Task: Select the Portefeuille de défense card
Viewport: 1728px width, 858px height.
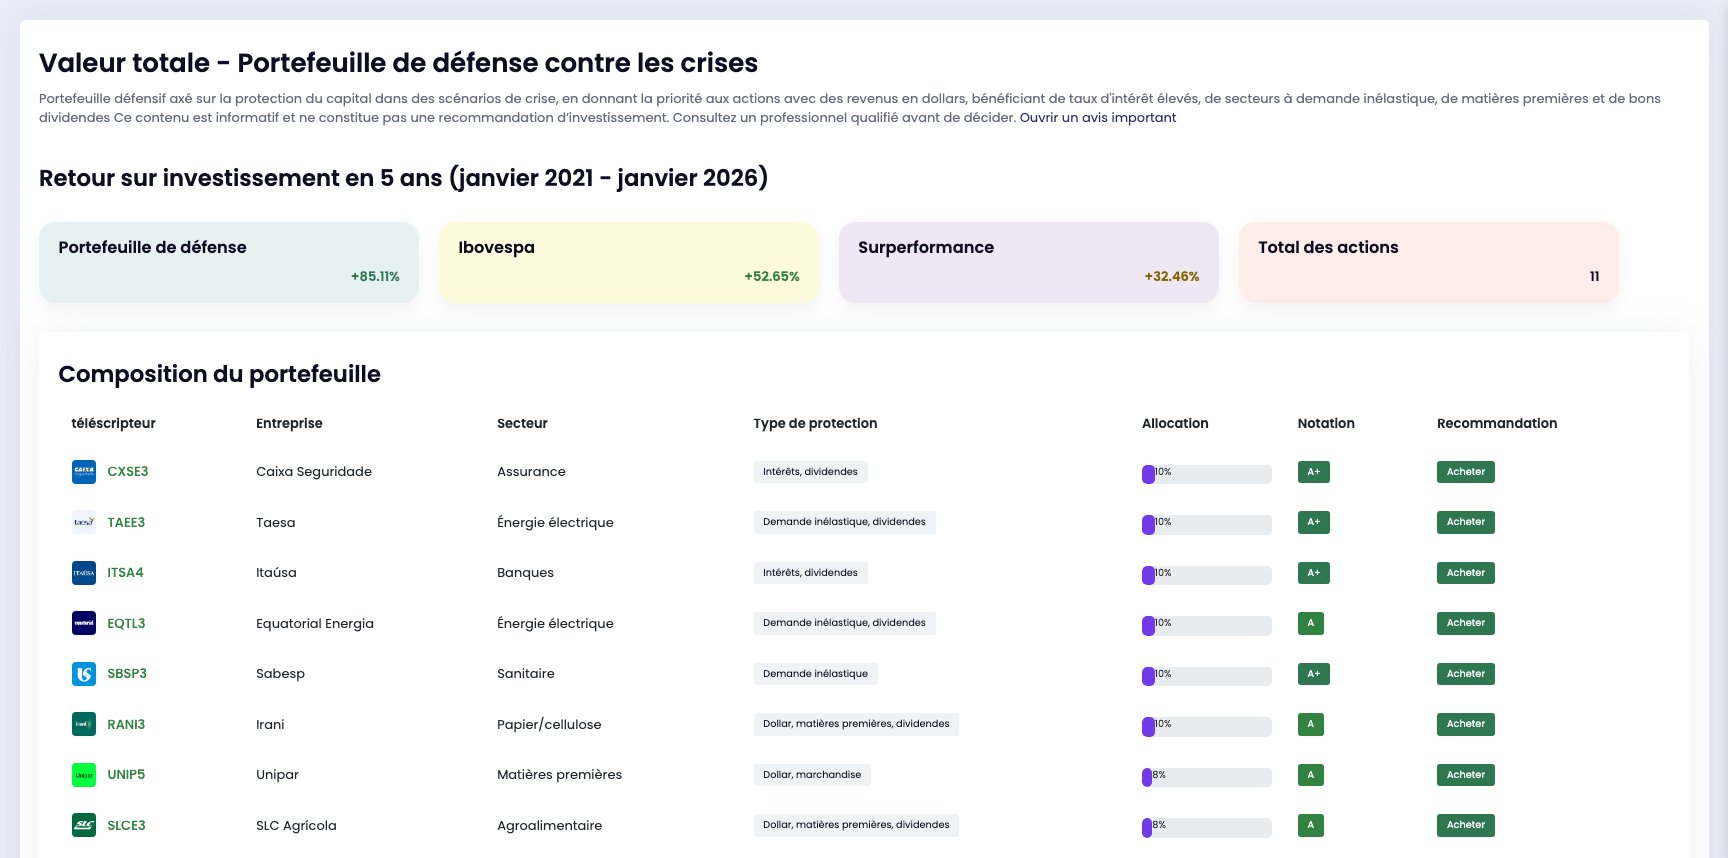Action: (229, 262)
